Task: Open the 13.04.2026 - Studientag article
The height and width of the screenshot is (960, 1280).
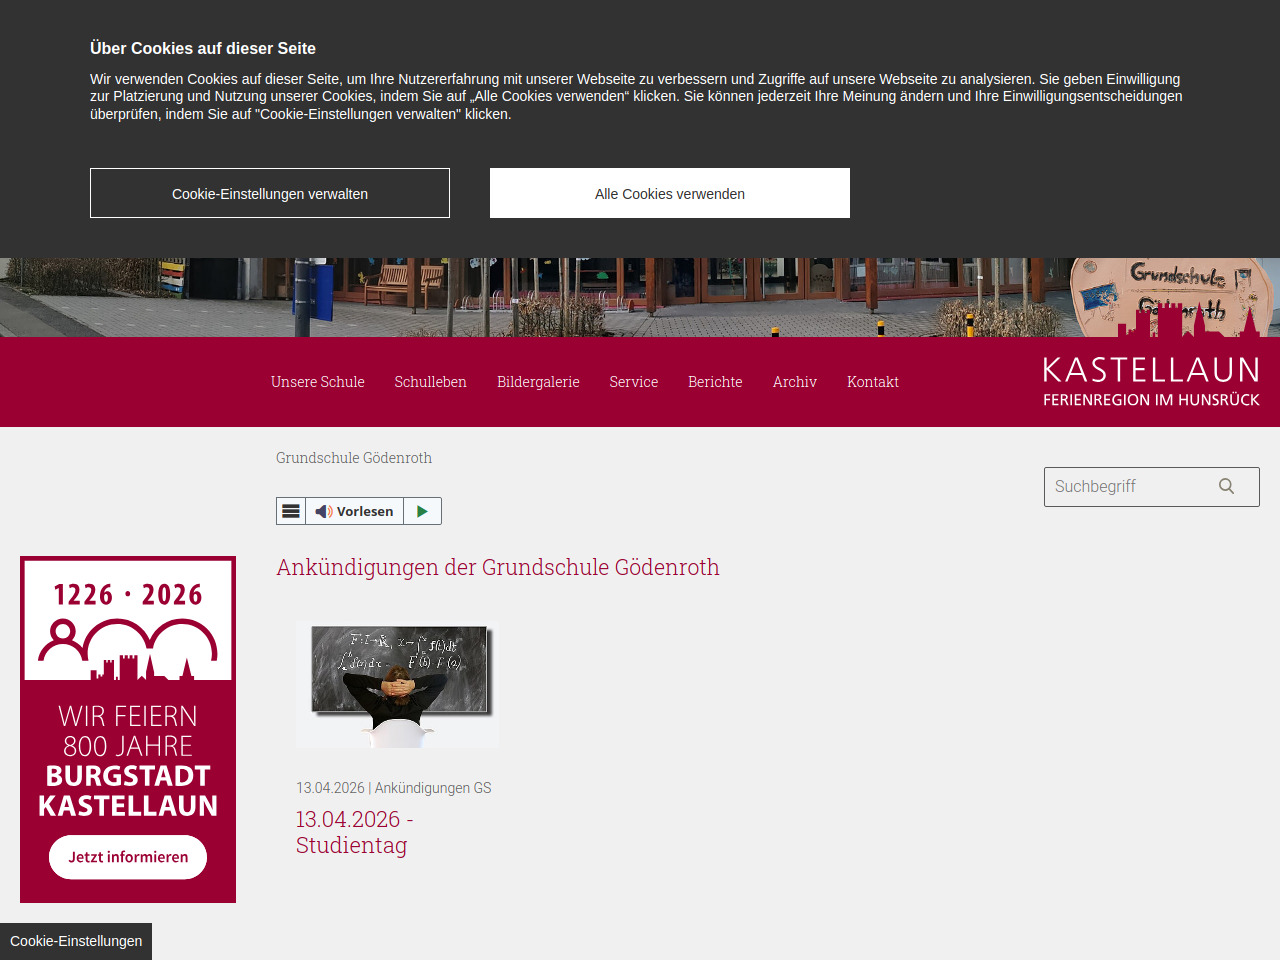Action: pos(354,832)
